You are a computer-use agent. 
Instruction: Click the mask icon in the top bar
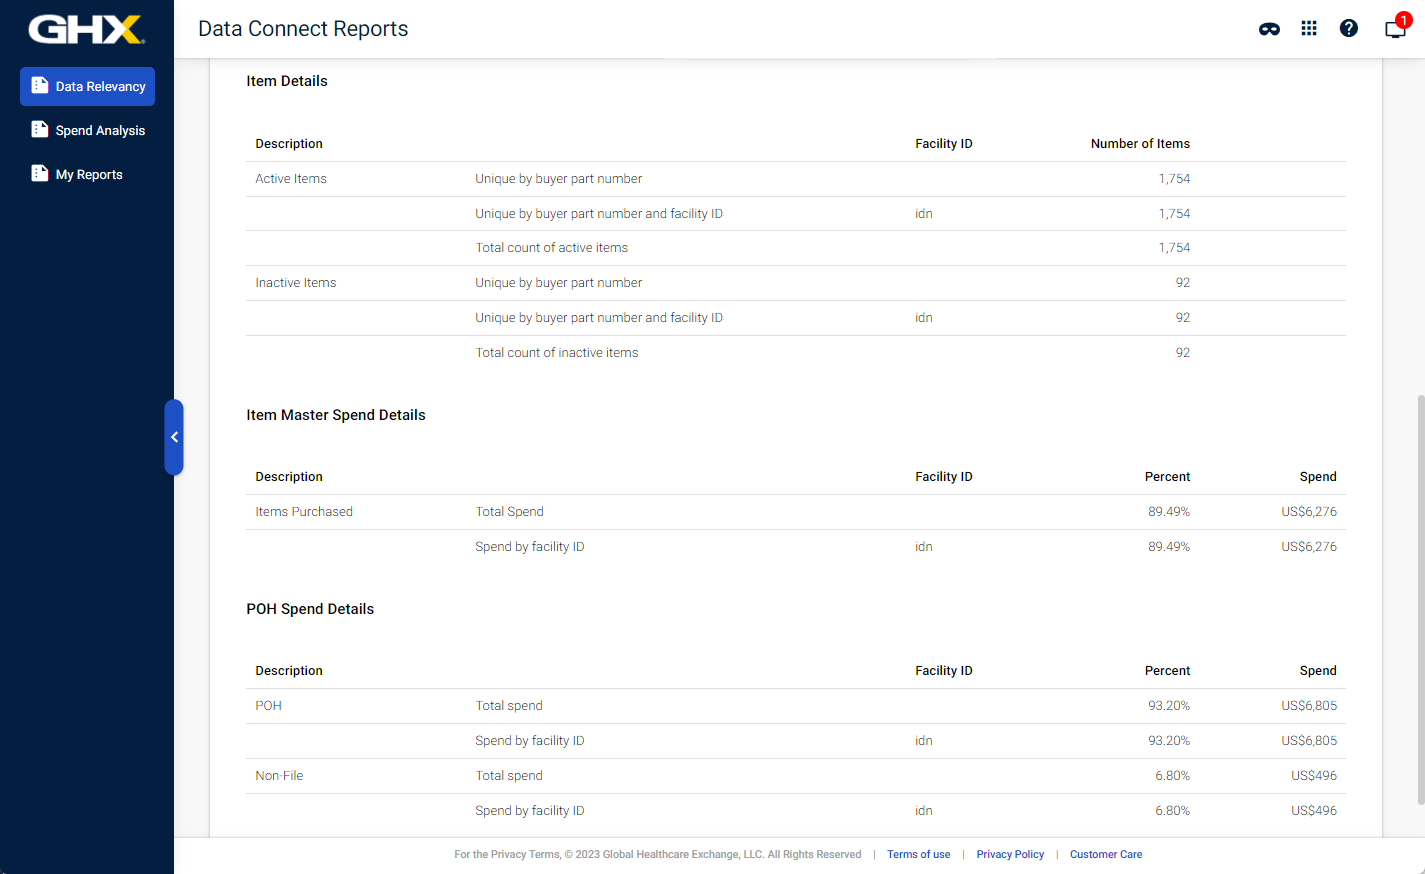[1269, 29]
